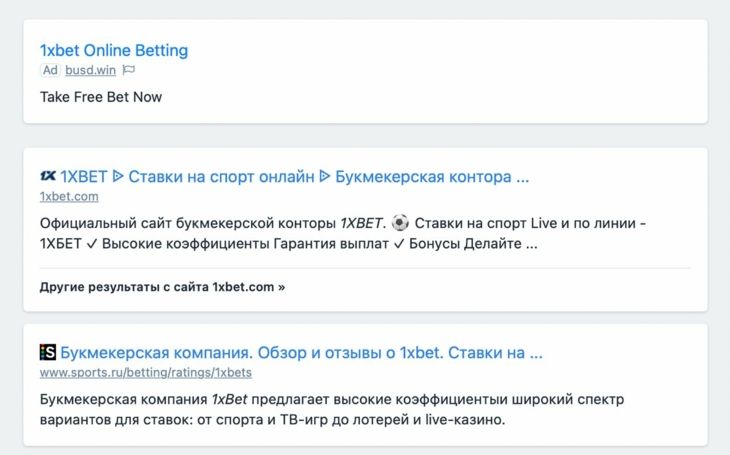The image size is (730, 455).
Task: Click the checkmark before Высокие коэффициенты
Action: coord(92,244)
